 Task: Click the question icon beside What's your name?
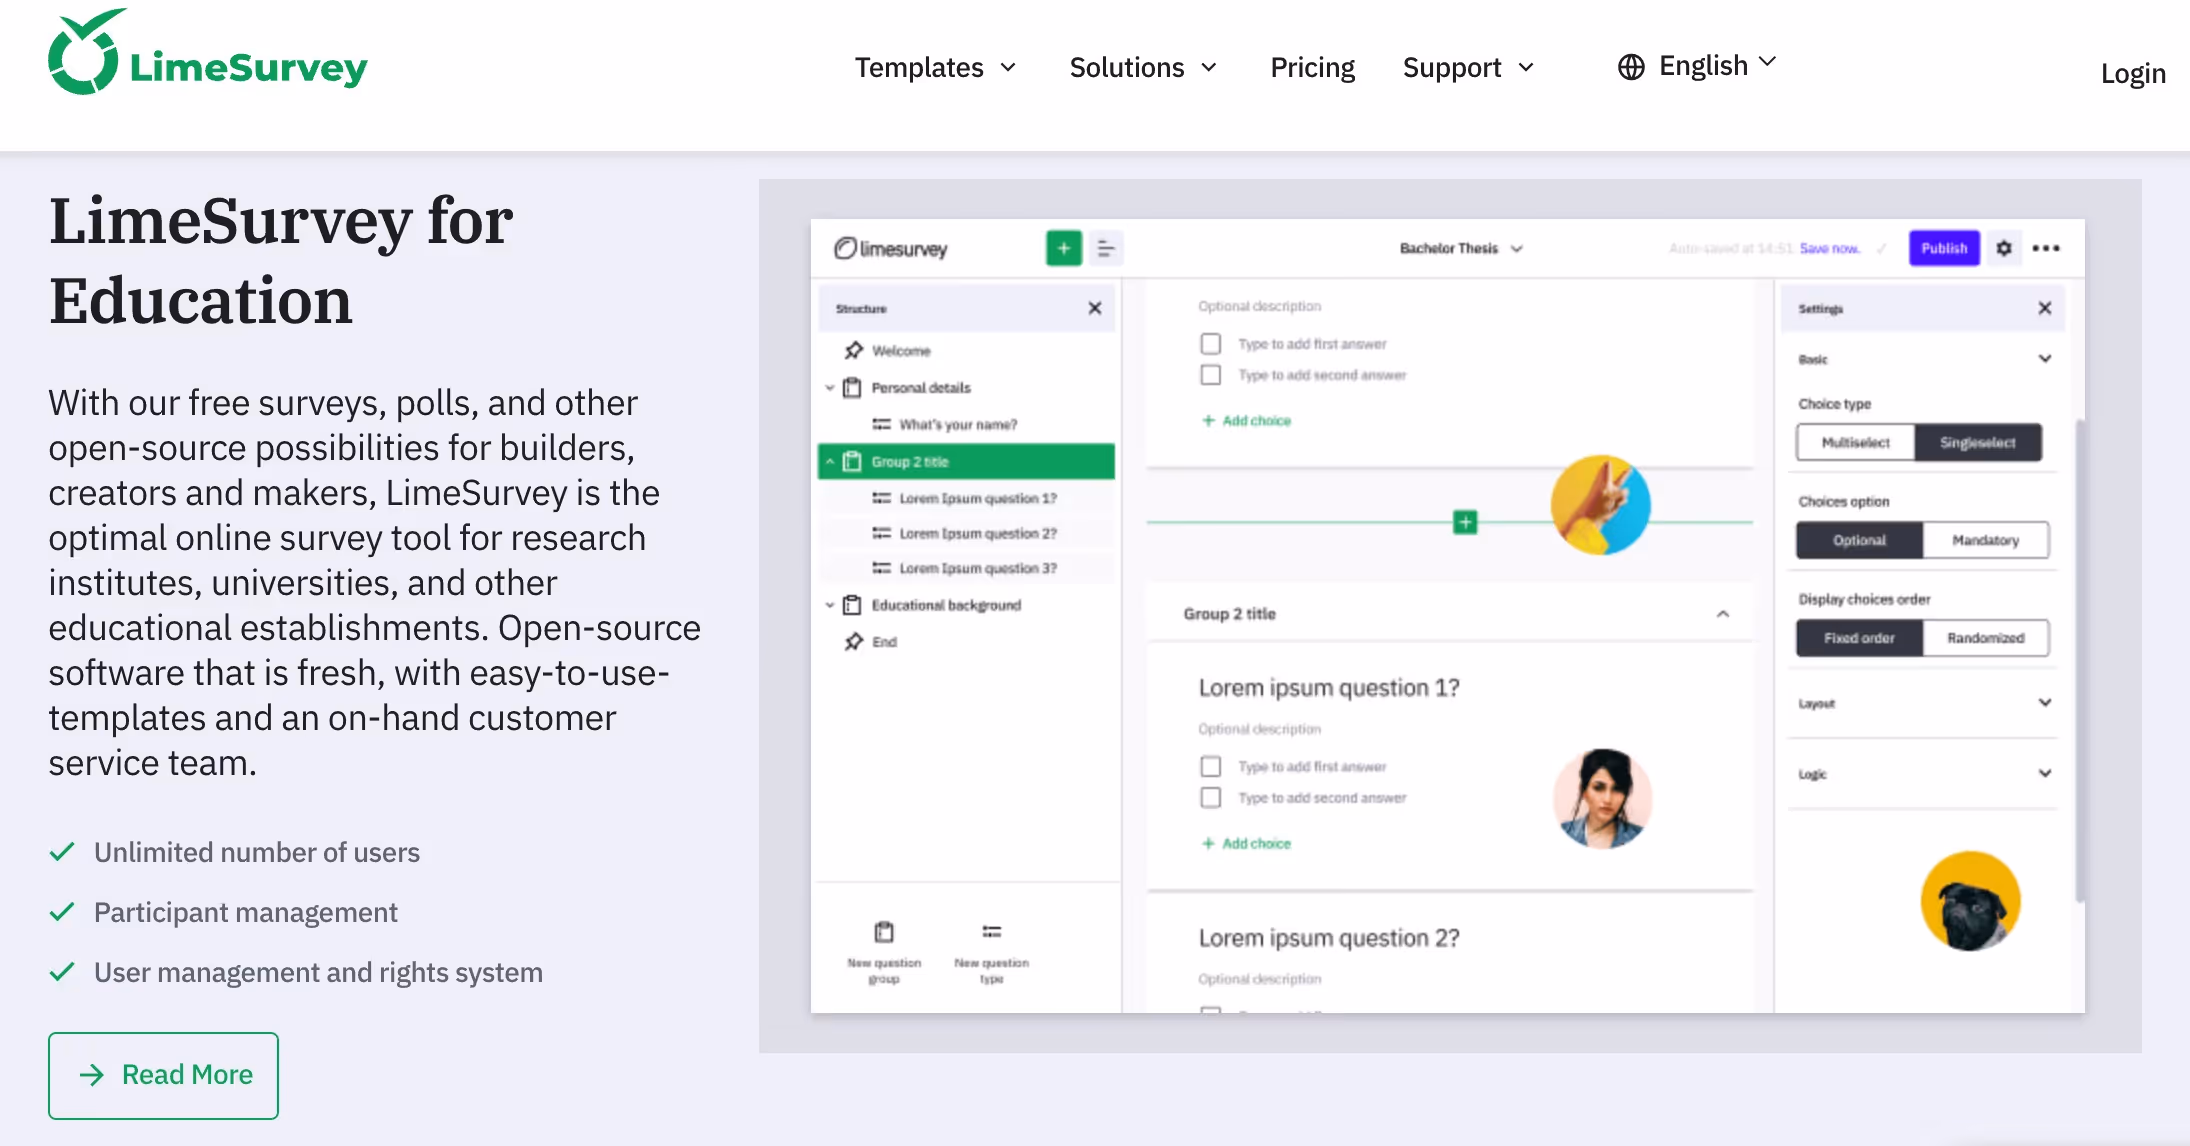(881, 424)
